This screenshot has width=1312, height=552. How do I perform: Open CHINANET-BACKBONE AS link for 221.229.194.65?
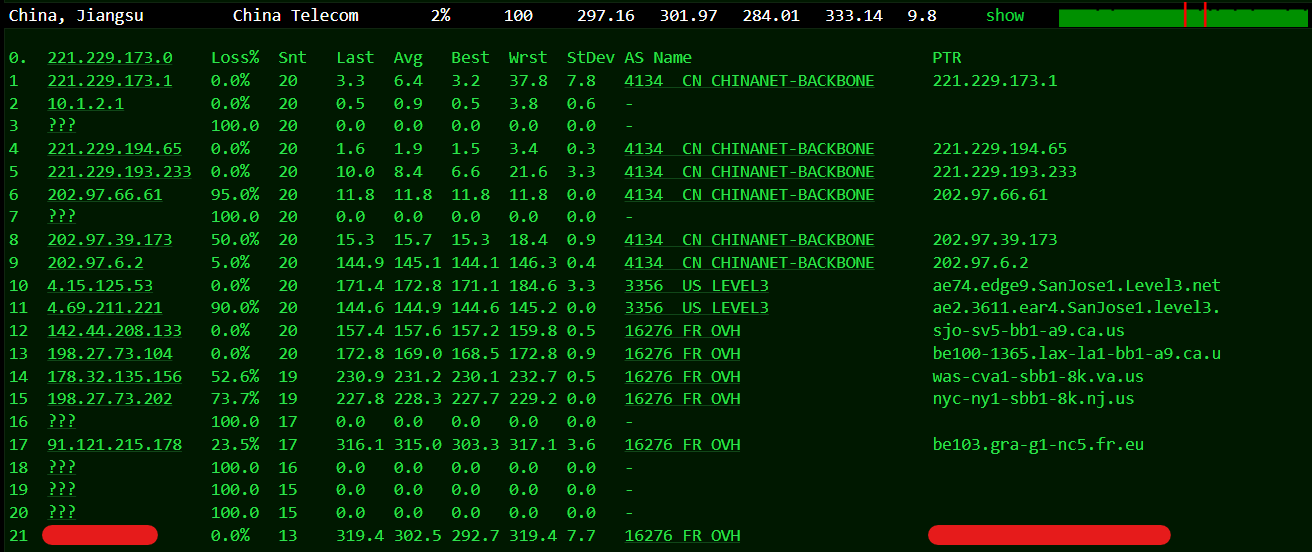point(749,149)
